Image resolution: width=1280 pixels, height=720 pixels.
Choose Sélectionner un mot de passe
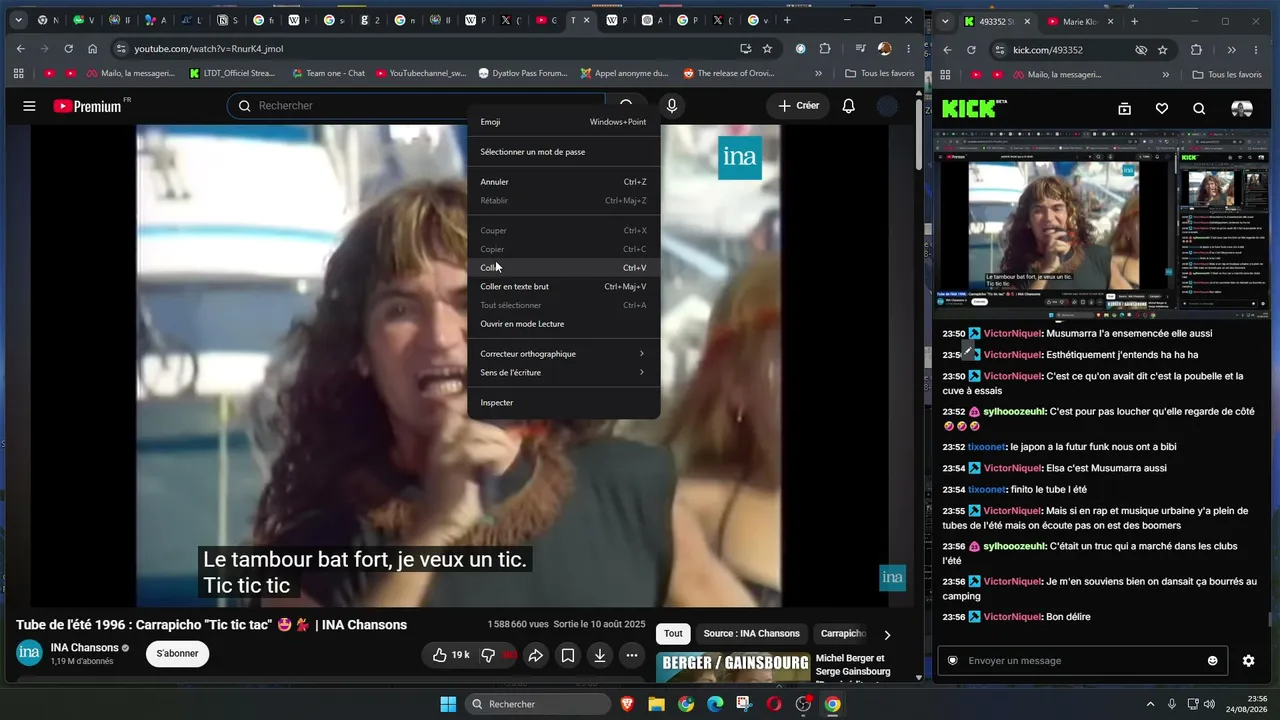[x=564, y=152]
